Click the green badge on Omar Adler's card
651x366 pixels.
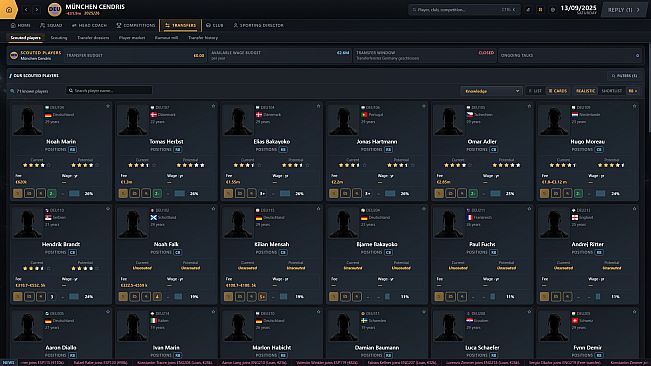pos(473,193)
